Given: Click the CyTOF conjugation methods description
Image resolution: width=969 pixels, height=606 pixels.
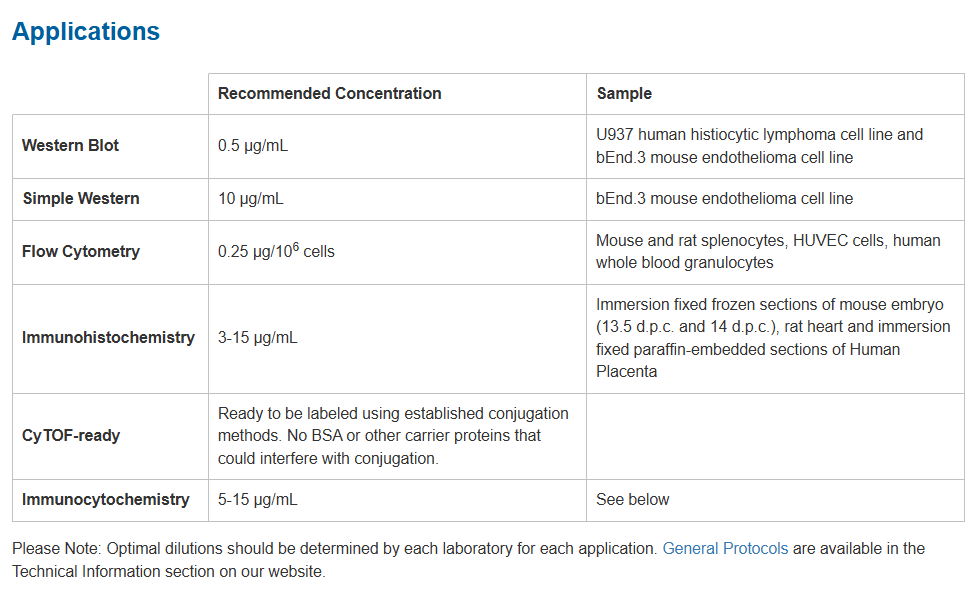Looking at the screenshot, I should coord(393,436).
